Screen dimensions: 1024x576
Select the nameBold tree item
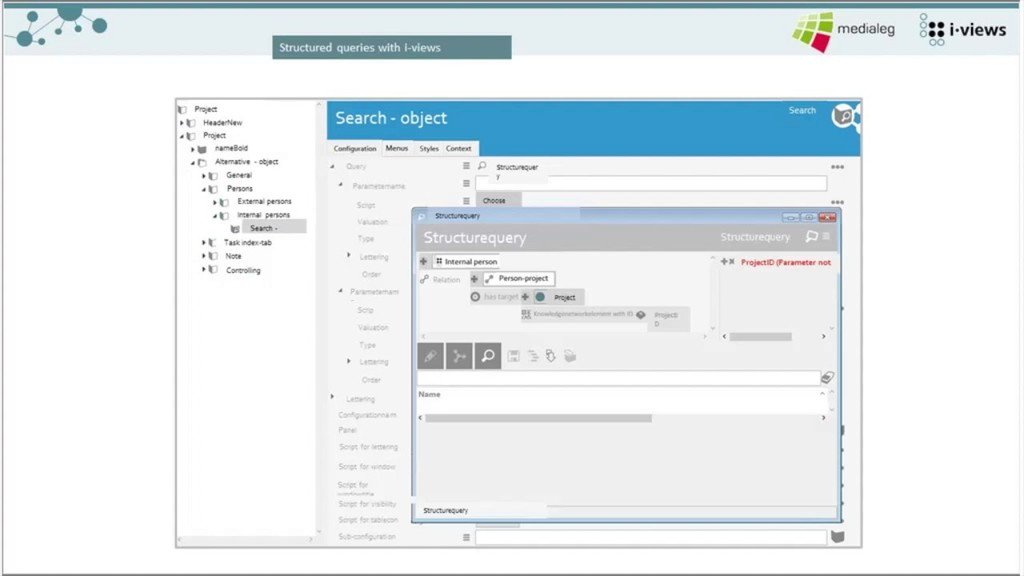click(x=231, y=148)
